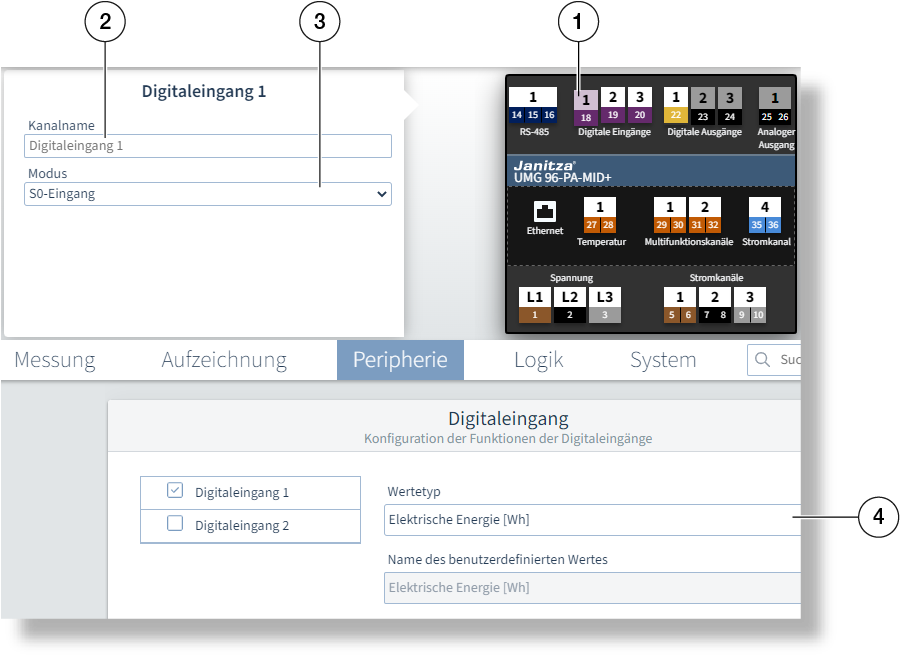Click the Ethernet port icon on the device

click(543, 212)
